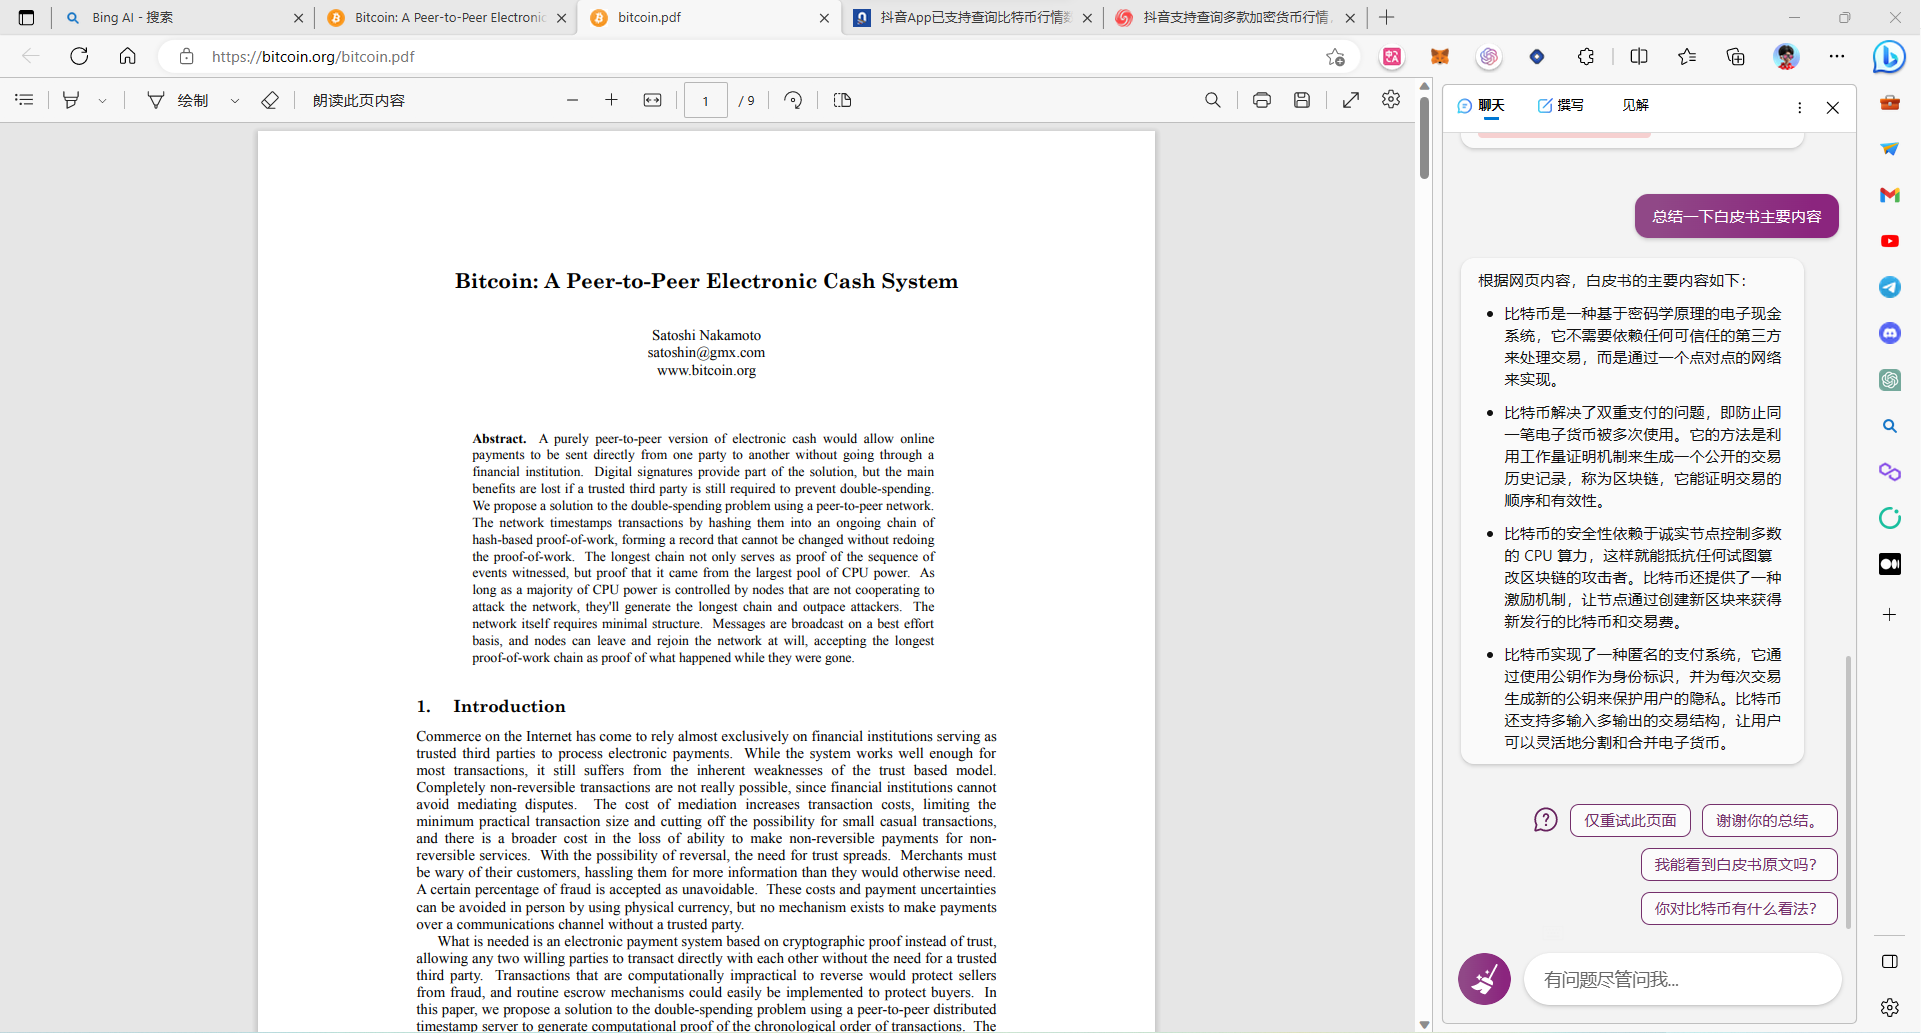Toggle the Bing Copilot sidebar button
The height and width of the screenshot is (1033, 1921).
pos(1889,57)
